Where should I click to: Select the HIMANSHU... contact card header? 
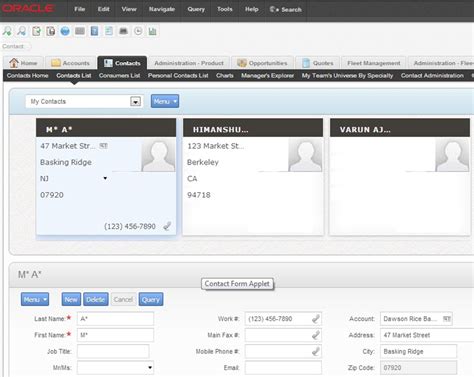[253, 128]
